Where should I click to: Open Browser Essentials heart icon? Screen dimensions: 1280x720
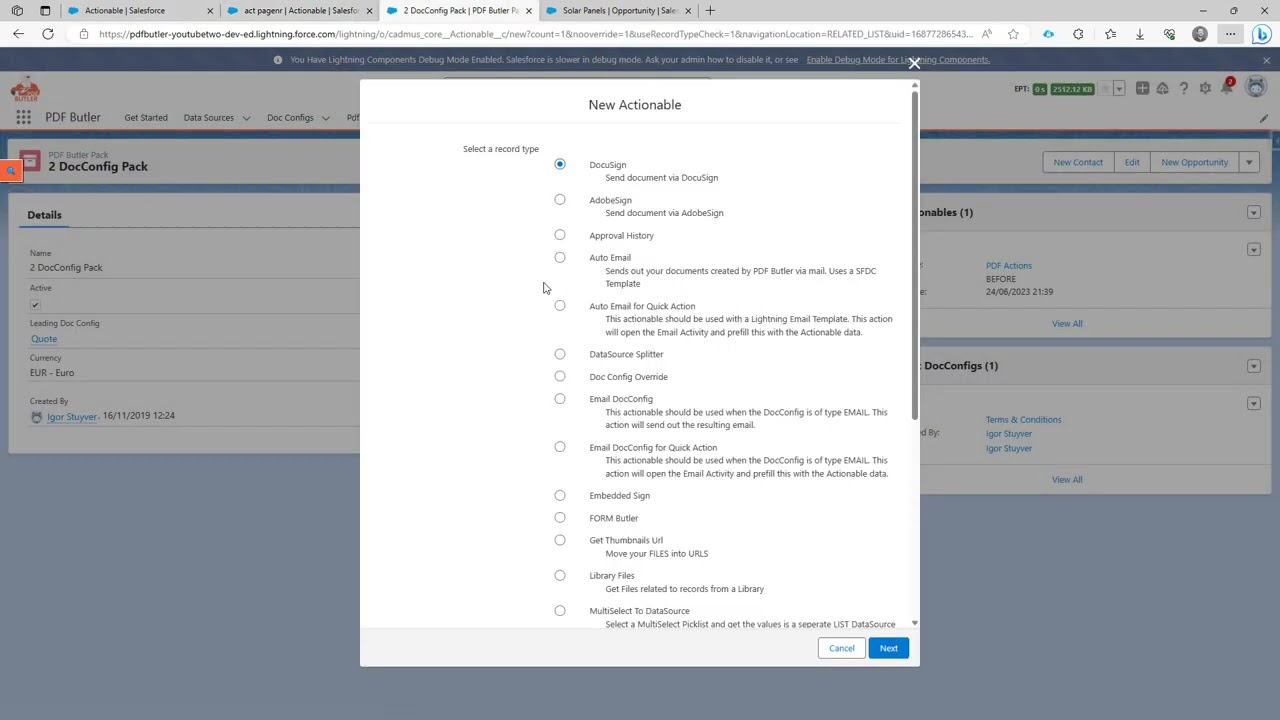point(1169,34)
